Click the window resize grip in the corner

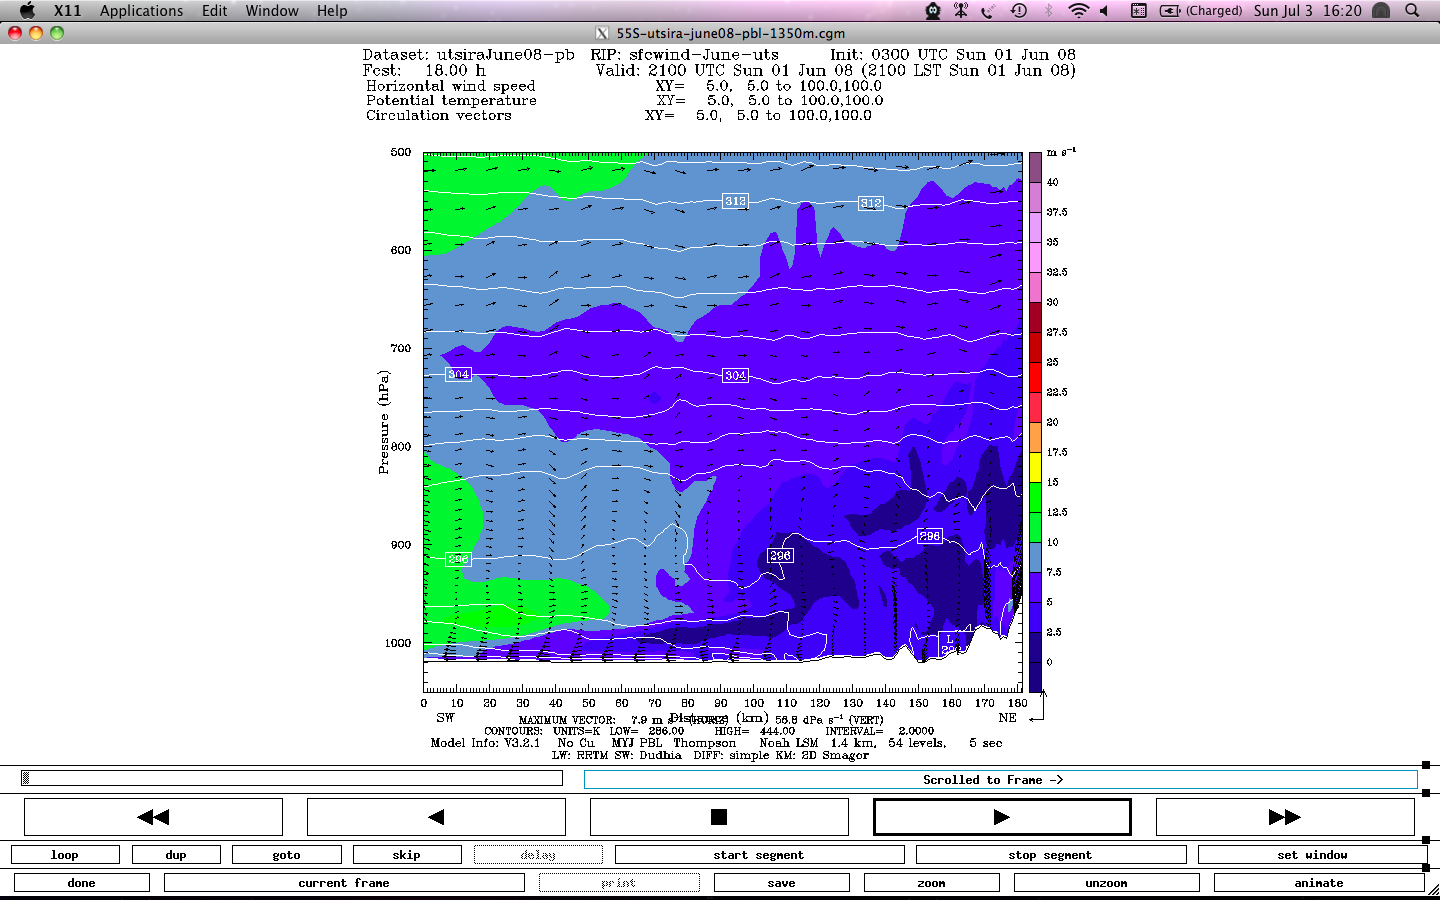click(x=1432, y=890)
